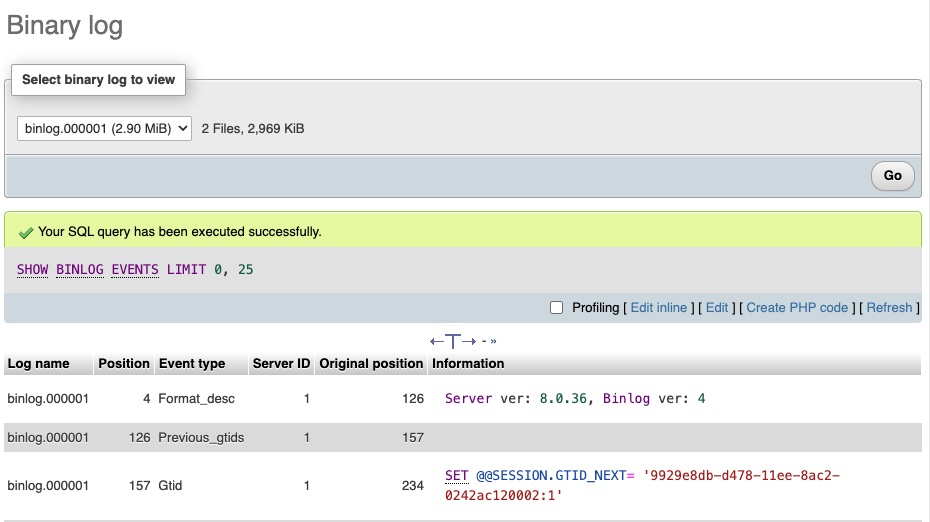The width and height of the screenshot is (930, 522).
Task: Click the success message text
Action: 180,232
